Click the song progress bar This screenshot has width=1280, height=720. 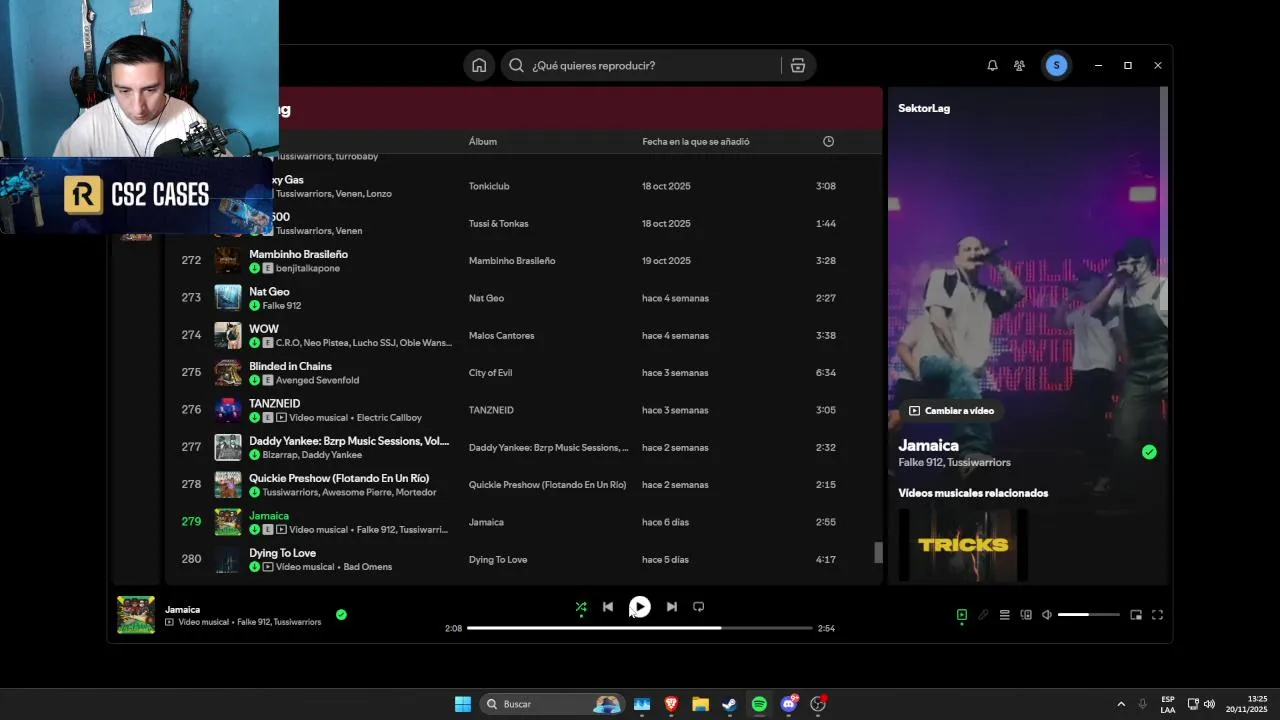(640, 628)
